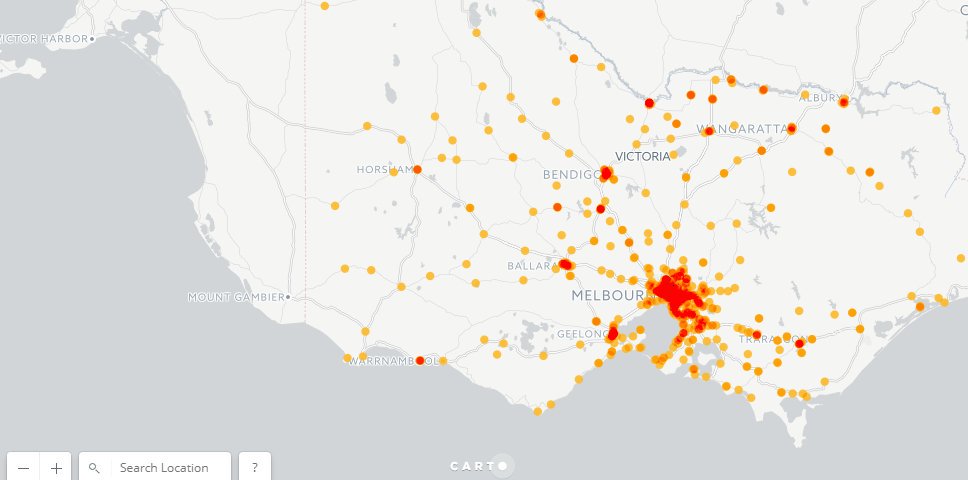The width and height of the screenshot is (968, 480).
Task: Click the BENDIGO town label
Action: click(571, 175)
